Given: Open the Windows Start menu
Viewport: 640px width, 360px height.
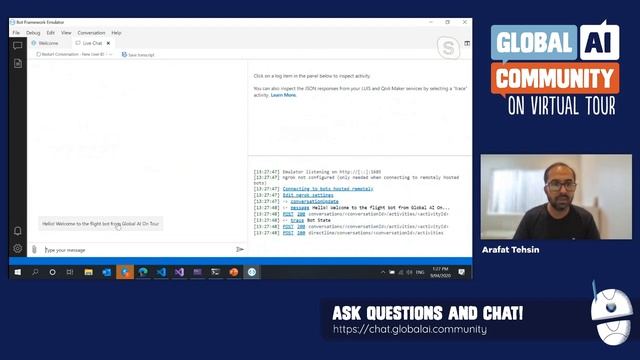Looking at the screenshot, I should click(x=18, y=272).
